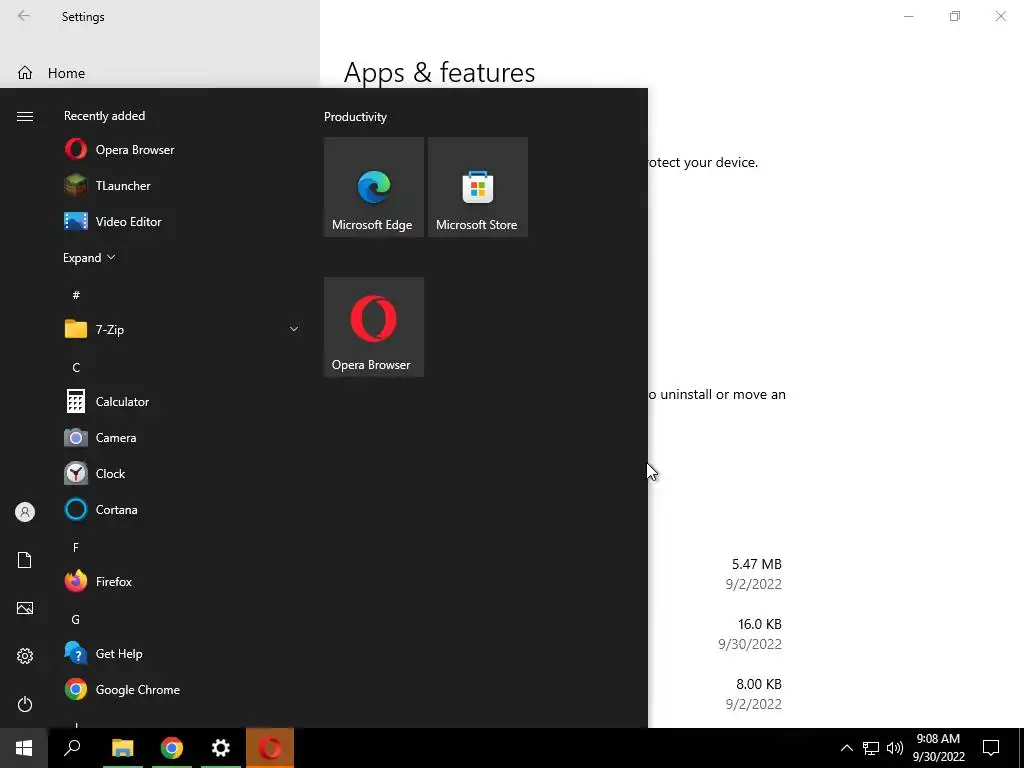This screenshot has width=1024, height=768.
Task: Open network status tray icon
Action: tap(871, 748)
